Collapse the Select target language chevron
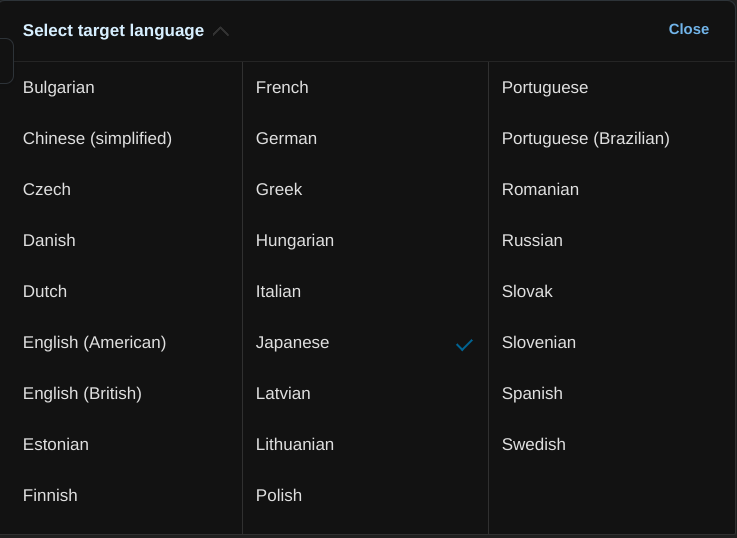 click(x=221, y=31)
